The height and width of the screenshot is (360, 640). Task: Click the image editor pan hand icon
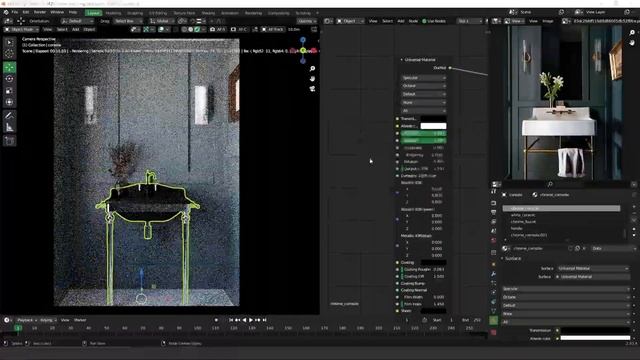click(632, 42)
